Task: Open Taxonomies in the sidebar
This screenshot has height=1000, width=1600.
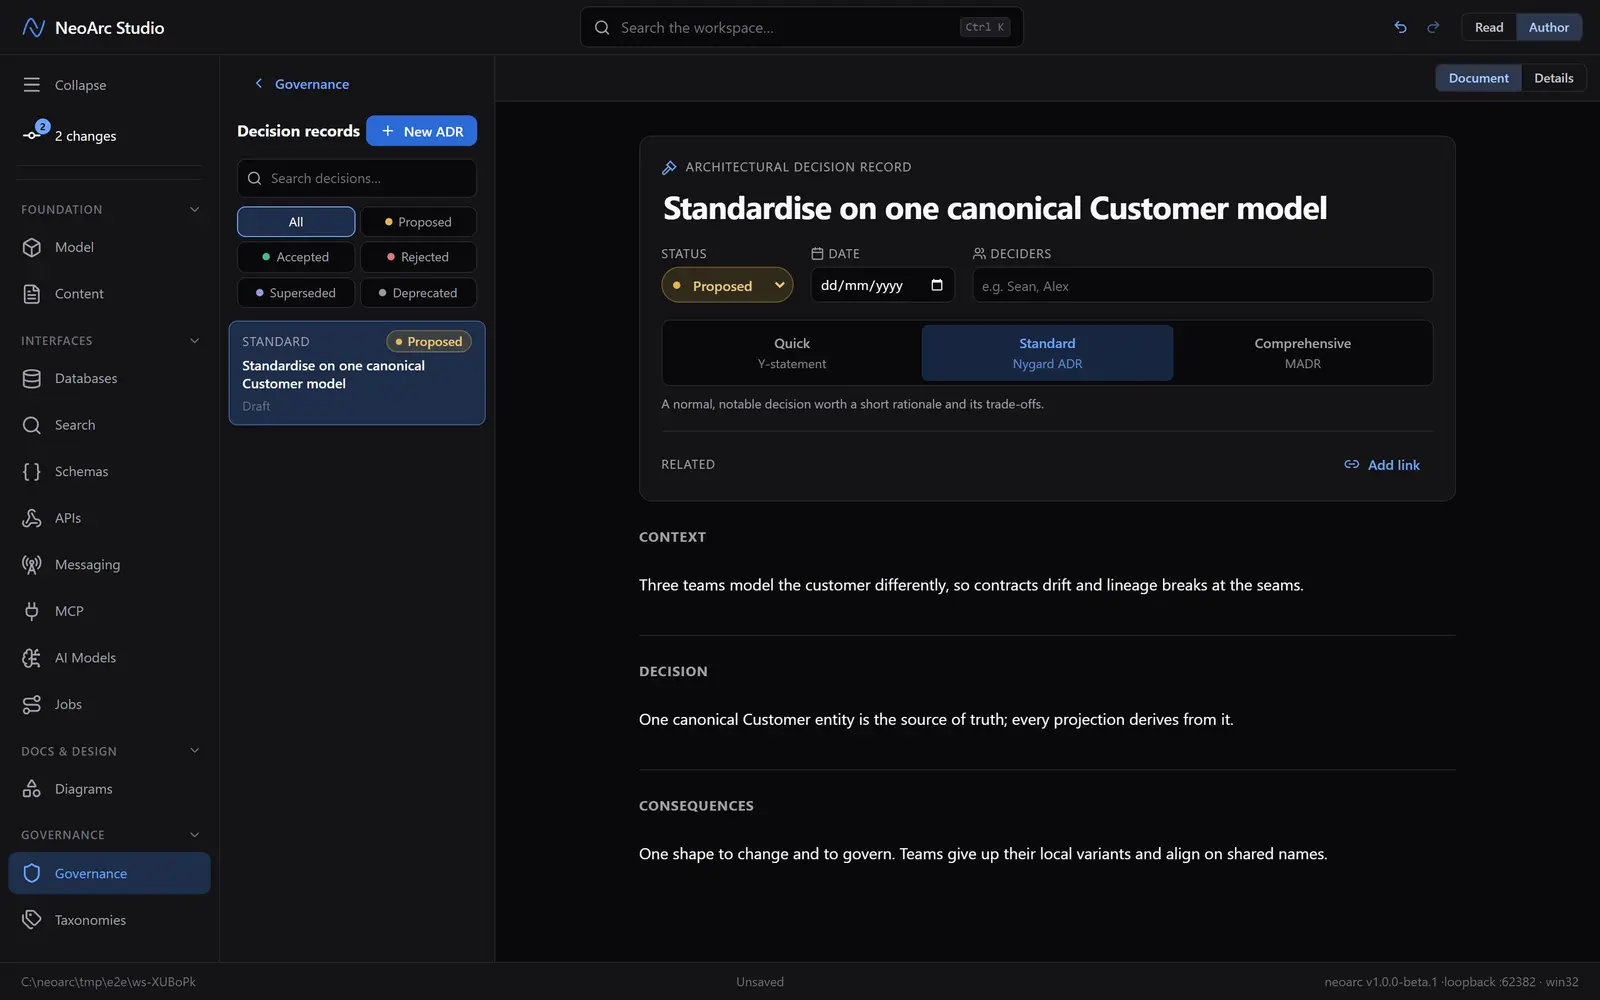Action: 110,920
